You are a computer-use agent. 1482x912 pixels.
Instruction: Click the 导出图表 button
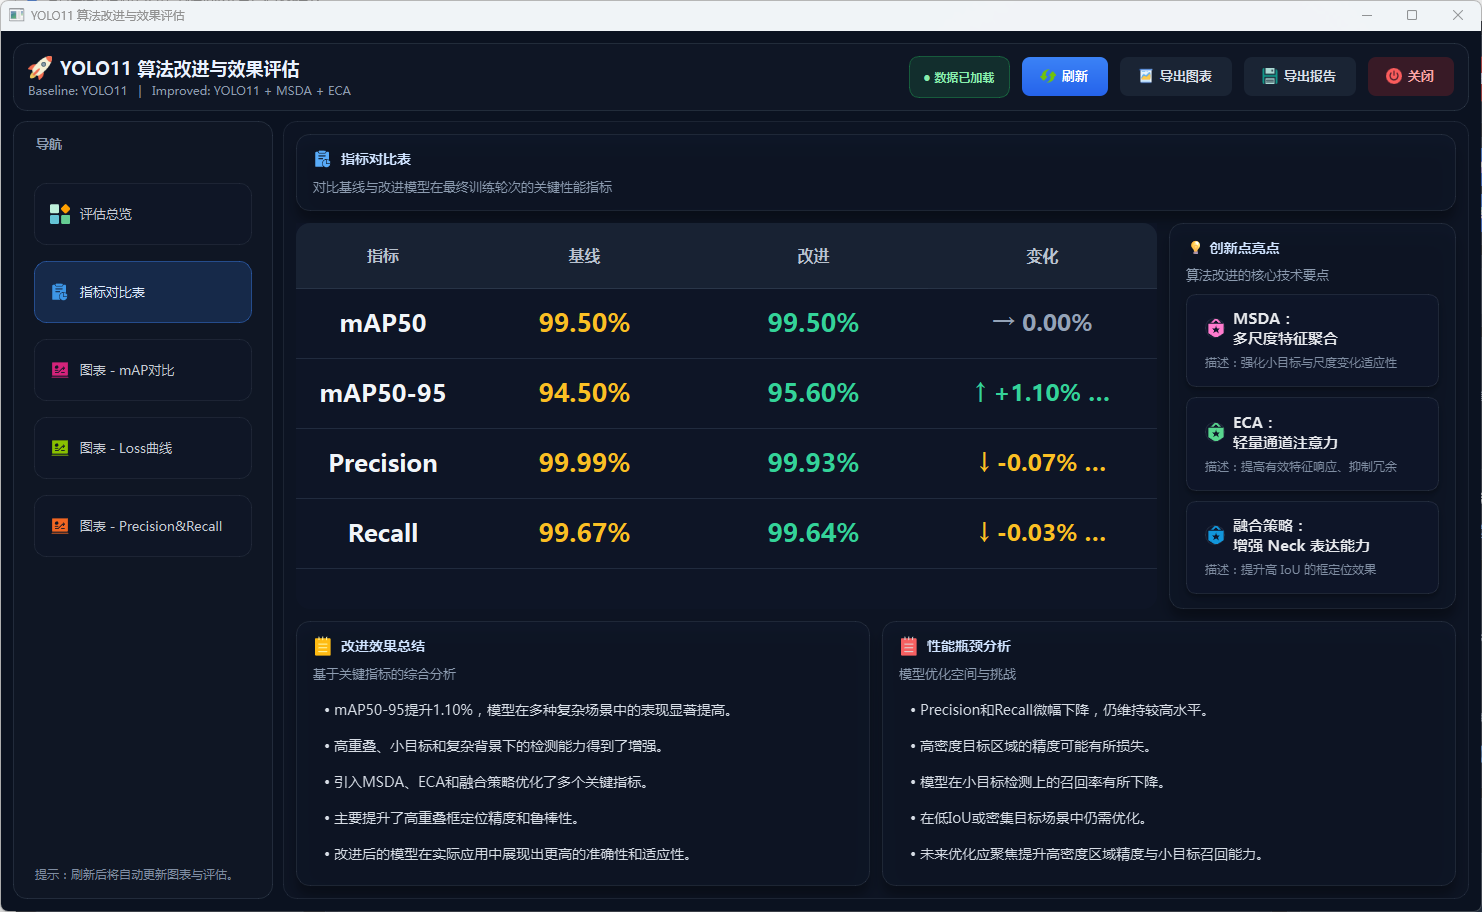coord(1176,76)
